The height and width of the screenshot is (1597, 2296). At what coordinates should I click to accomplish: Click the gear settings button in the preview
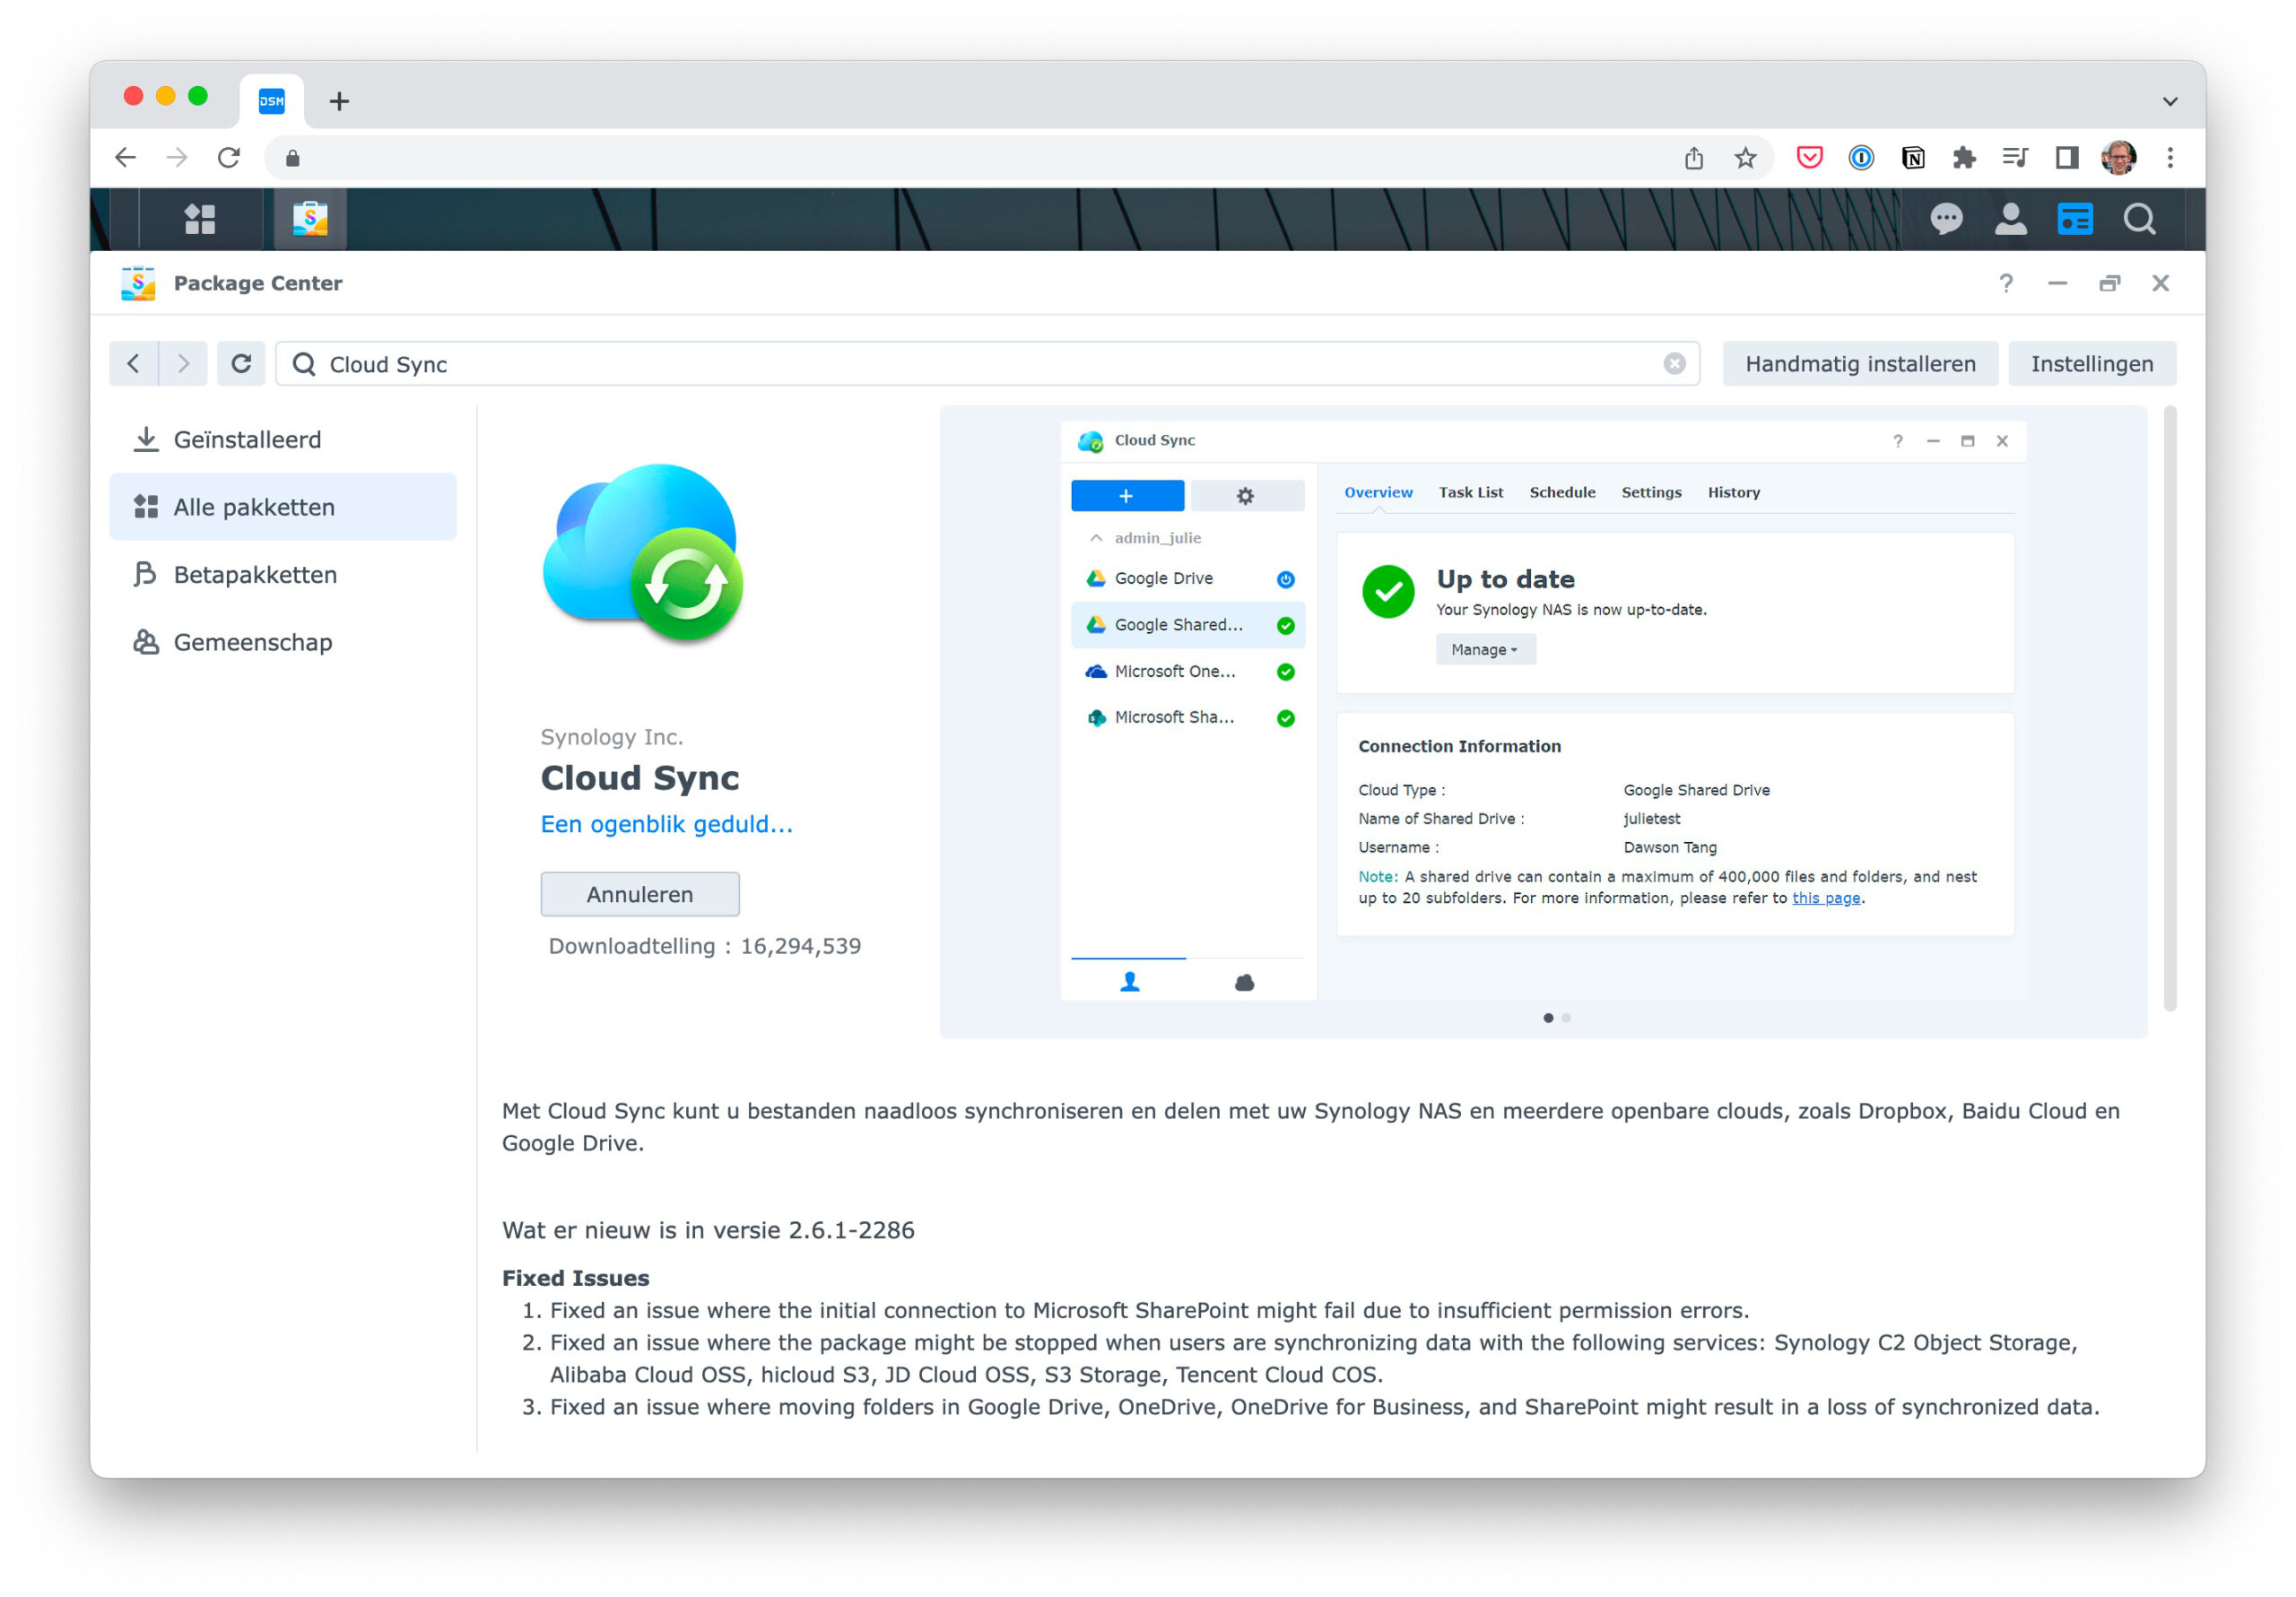click(x=1246, y=496)
